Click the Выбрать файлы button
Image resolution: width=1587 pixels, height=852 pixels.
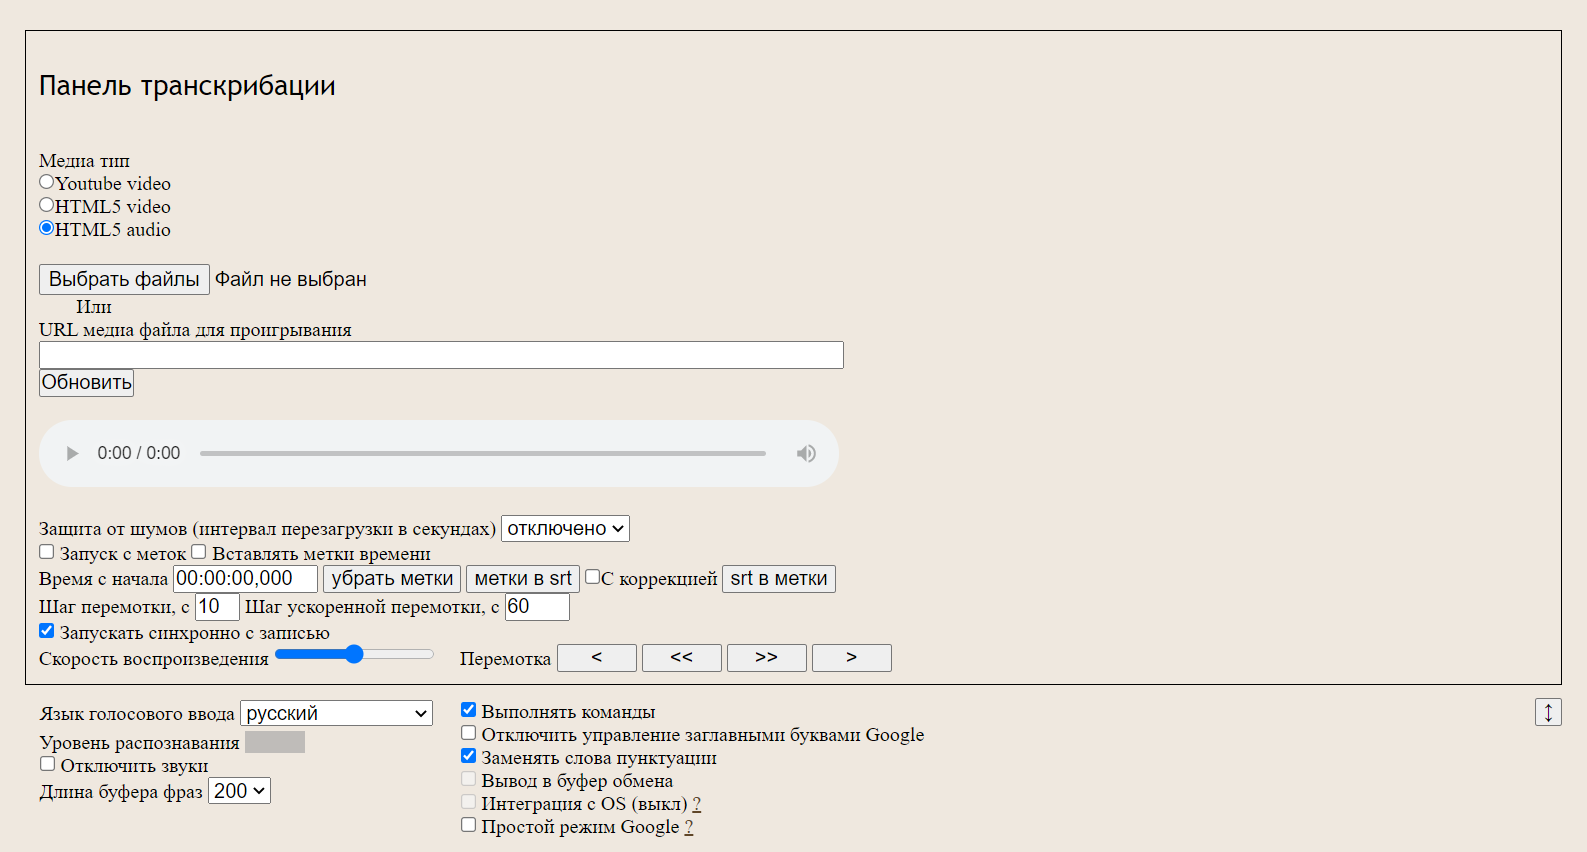point(124,280)
